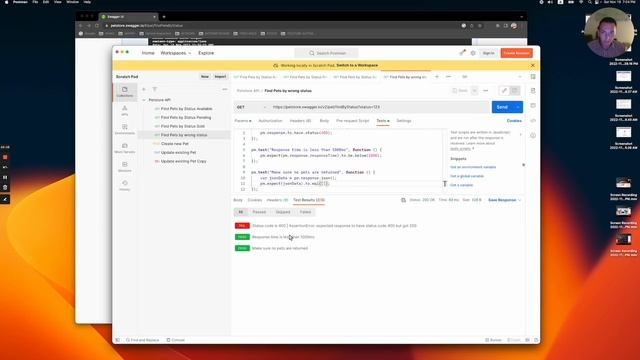This screenshot has width=640, height=360.
Task: Switch to the response Body tab
Action: click(x=238, y=200)
